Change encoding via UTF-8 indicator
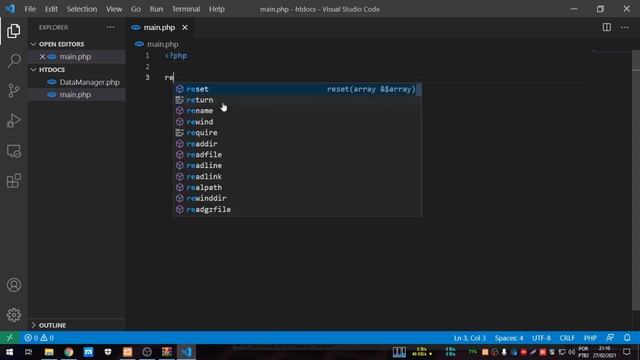 click(x=541, y=338)
